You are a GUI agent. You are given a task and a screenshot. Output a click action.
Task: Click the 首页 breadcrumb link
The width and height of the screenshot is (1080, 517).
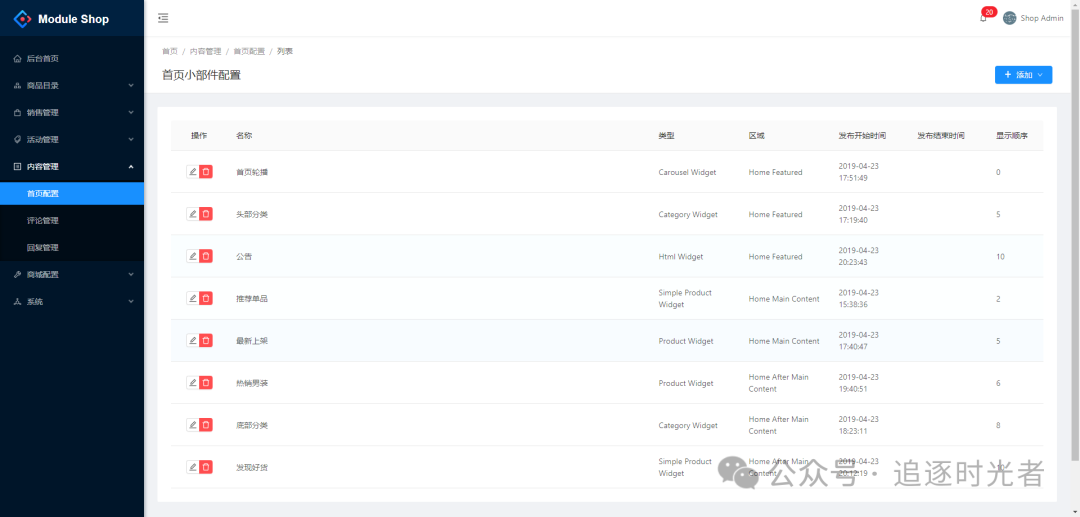click(x=169, y=51)
